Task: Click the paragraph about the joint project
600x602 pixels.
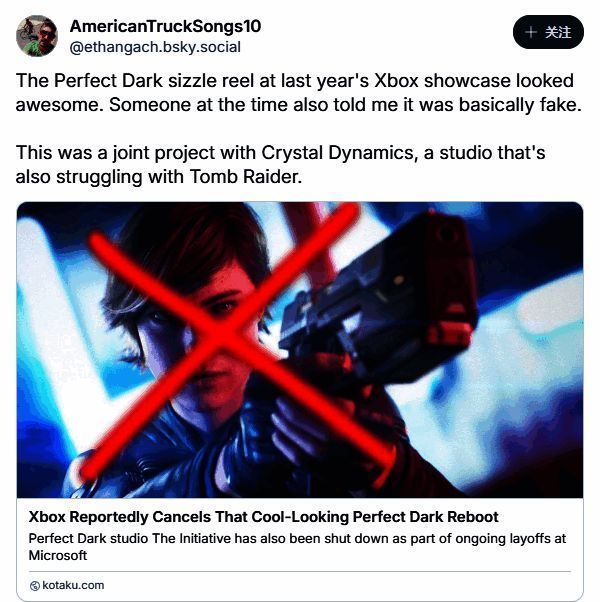Action: [281, 165]
